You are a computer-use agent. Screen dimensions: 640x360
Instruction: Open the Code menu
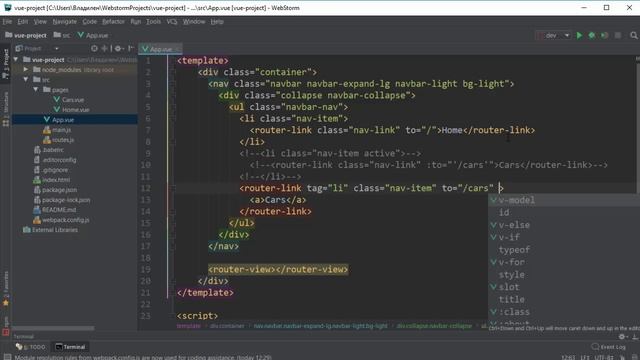click(x=89, y=22)
